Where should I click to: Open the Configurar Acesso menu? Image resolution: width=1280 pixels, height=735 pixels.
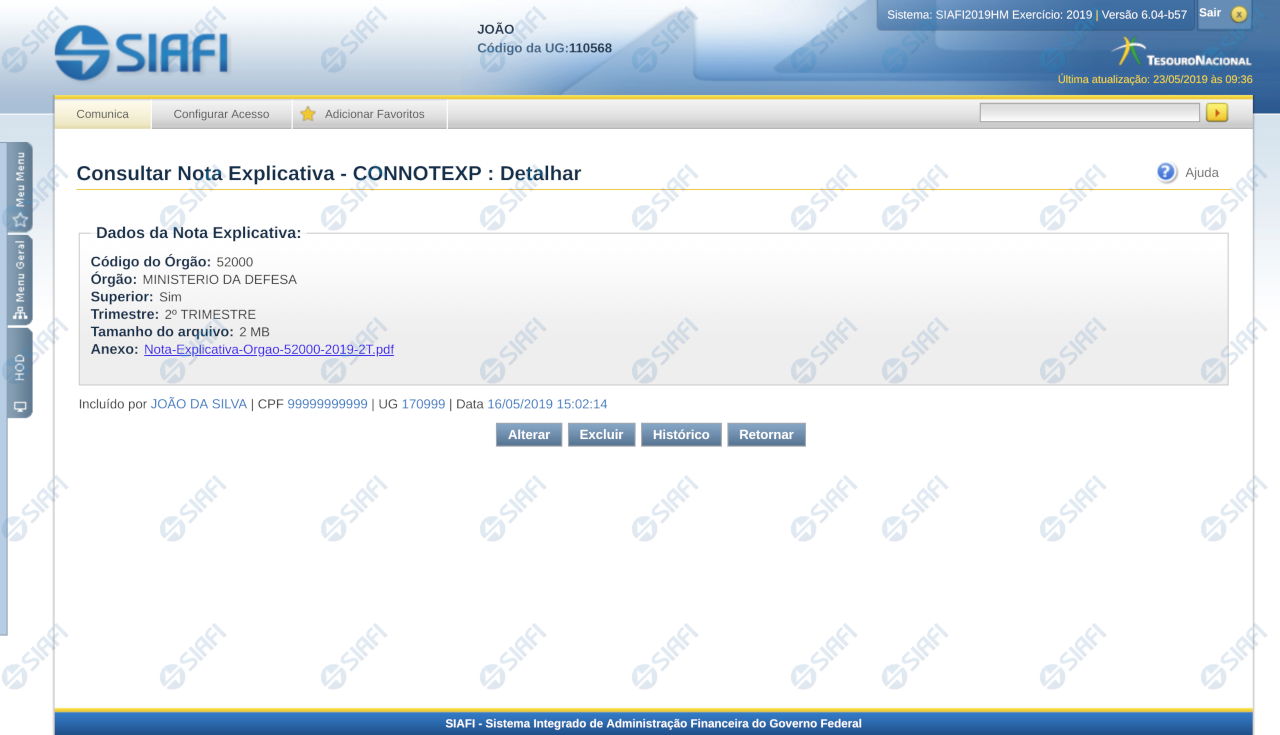[221, 114]
